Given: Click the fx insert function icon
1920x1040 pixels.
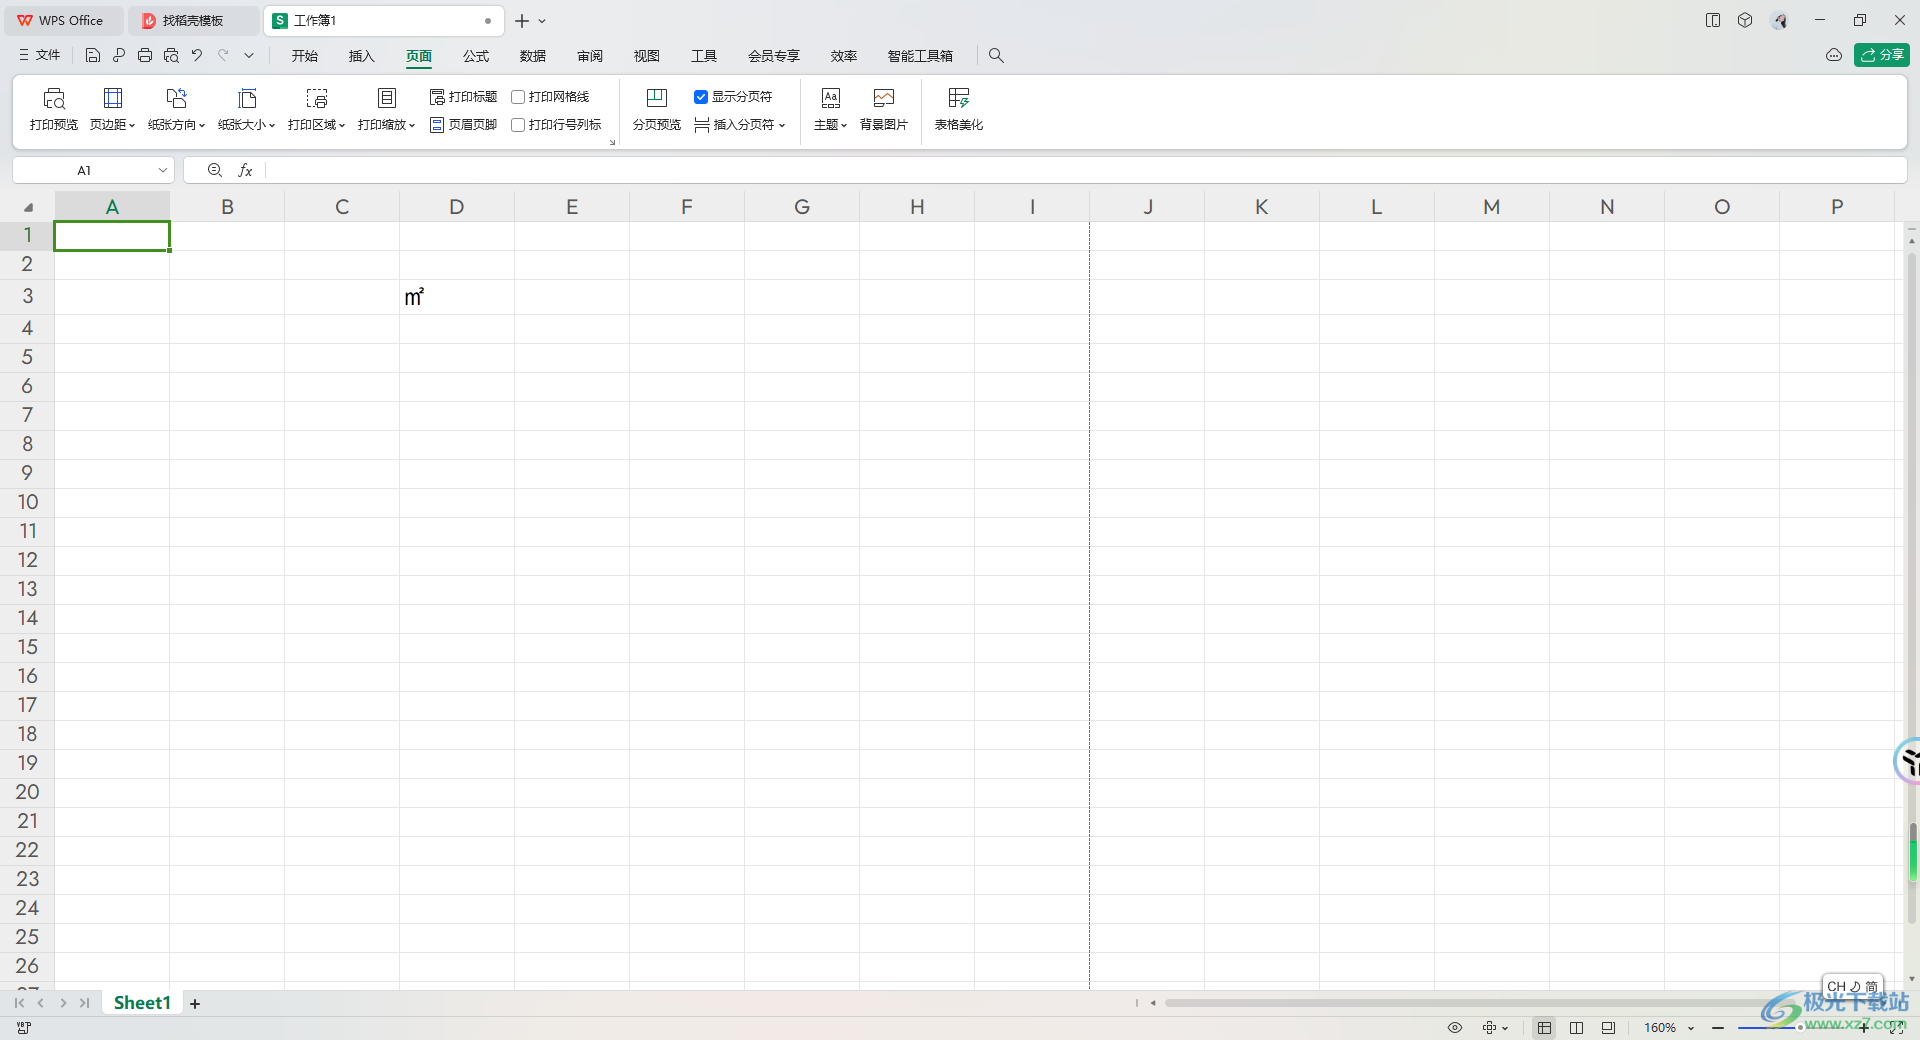Looking at the screenshot, I should pyautogui.click(x=245, y=171).
